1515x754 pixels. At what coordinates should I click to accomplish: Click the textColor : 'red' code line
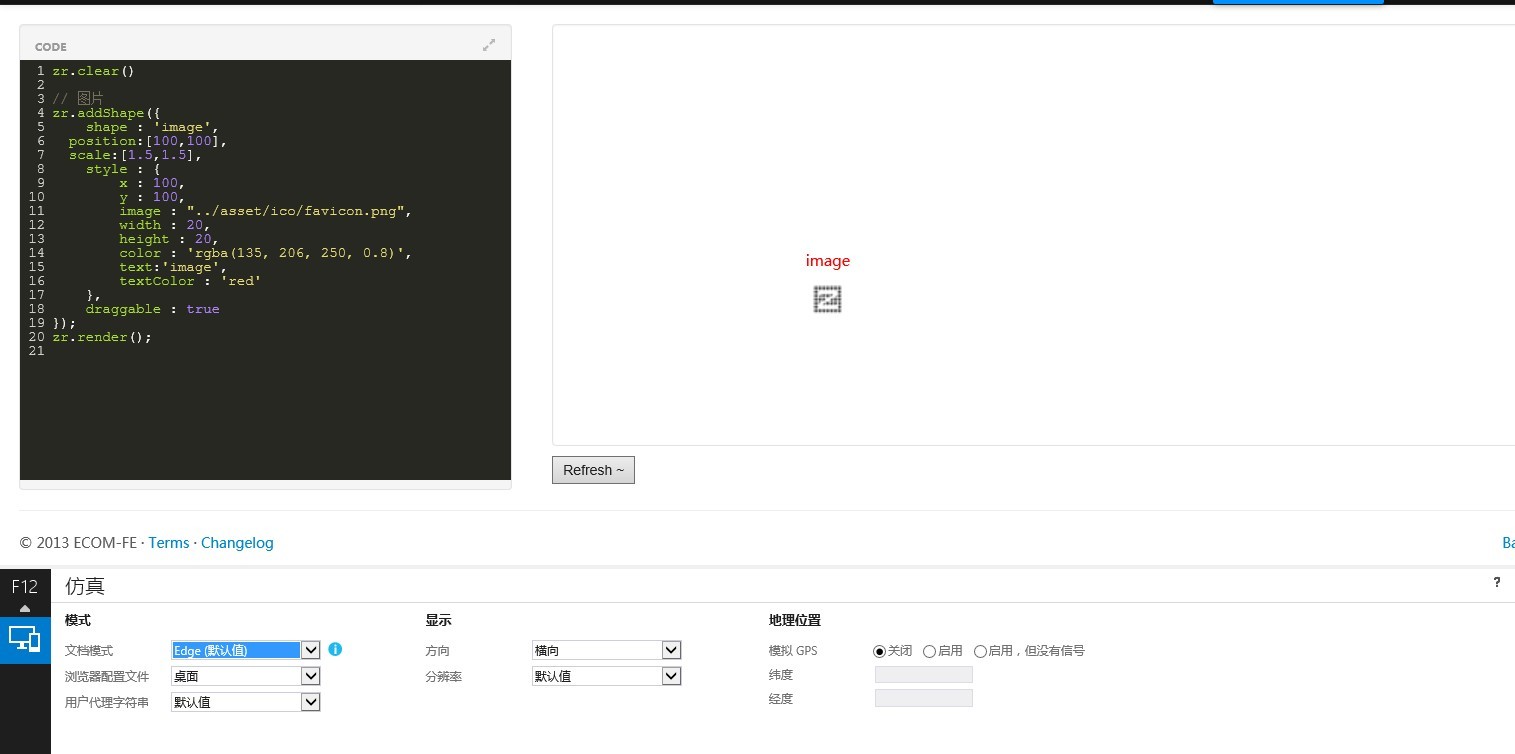point(190,281)
